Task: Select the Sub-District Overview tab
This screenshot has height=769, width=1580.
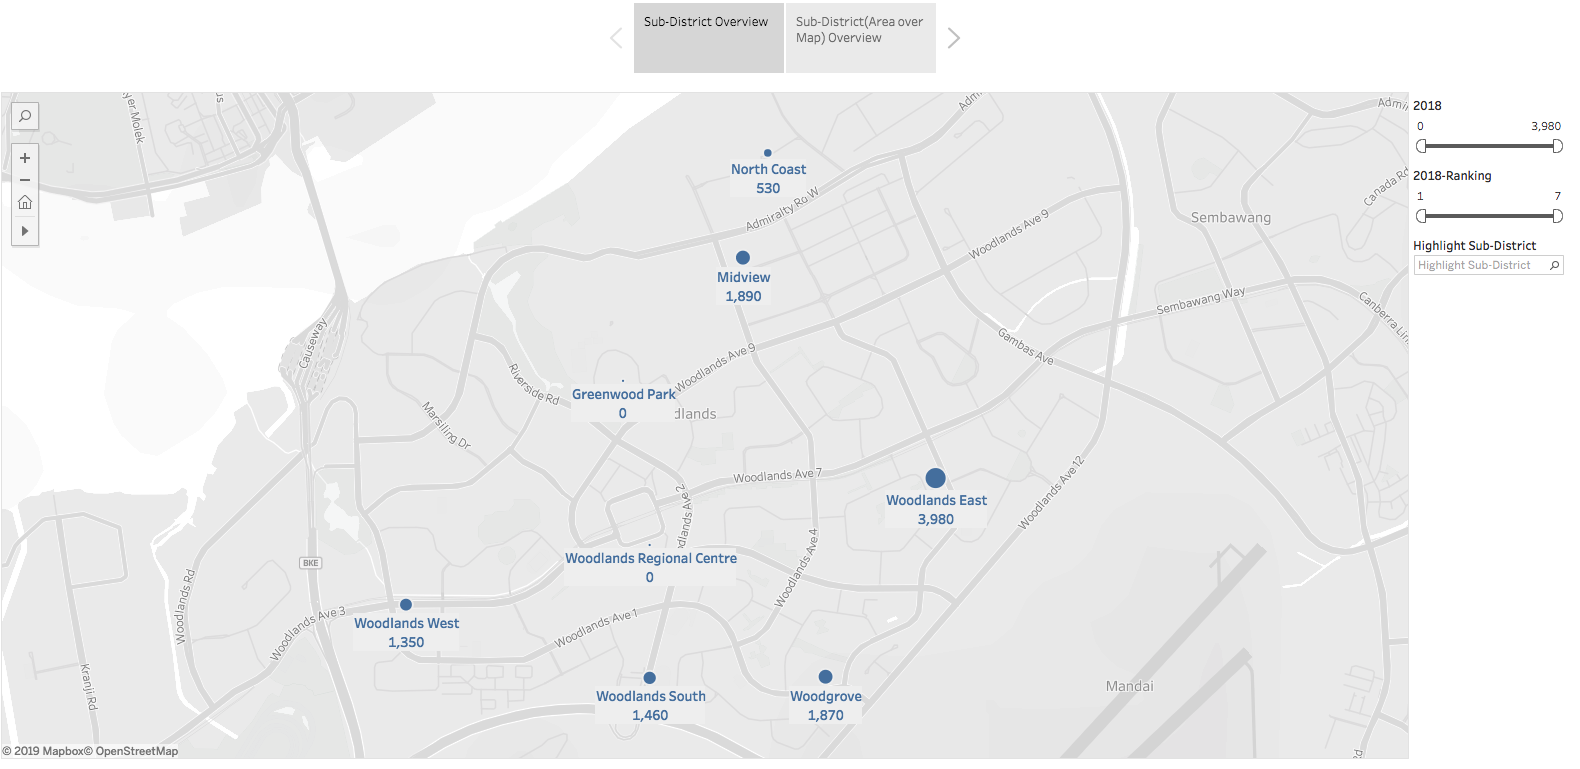Action: [708, 38]
